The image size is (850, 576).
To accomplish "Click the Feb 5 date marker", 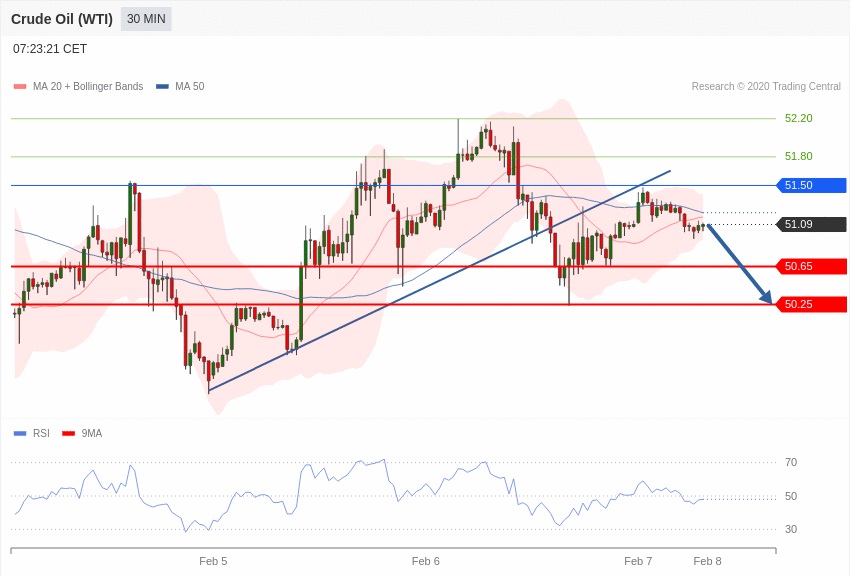I will click(x=213, y=561).
